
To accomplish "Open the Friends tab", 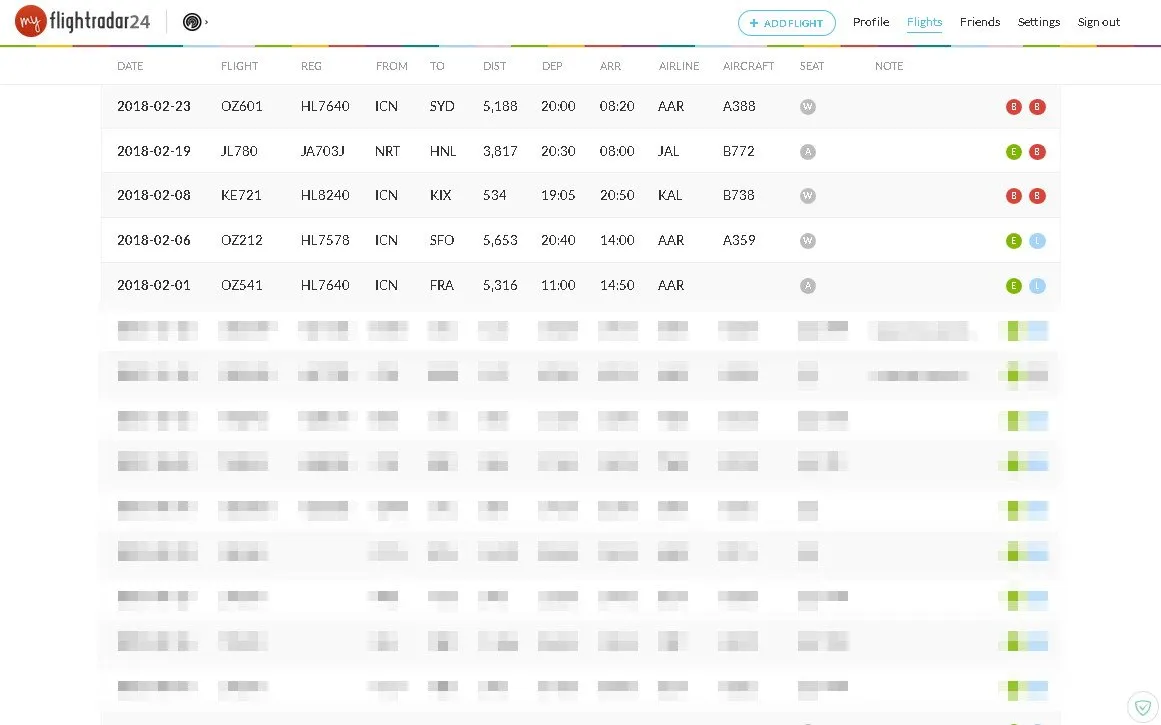I will 980,22.
